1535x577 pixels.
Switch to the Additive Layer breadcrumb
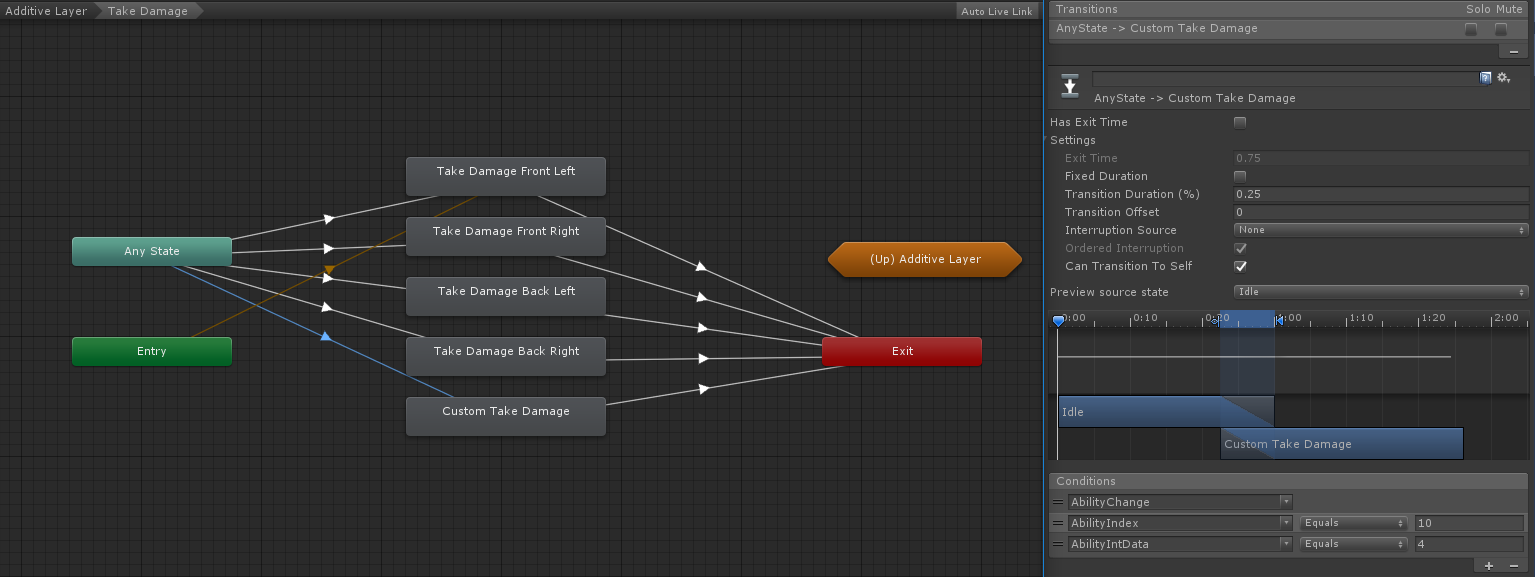(45, 10)
